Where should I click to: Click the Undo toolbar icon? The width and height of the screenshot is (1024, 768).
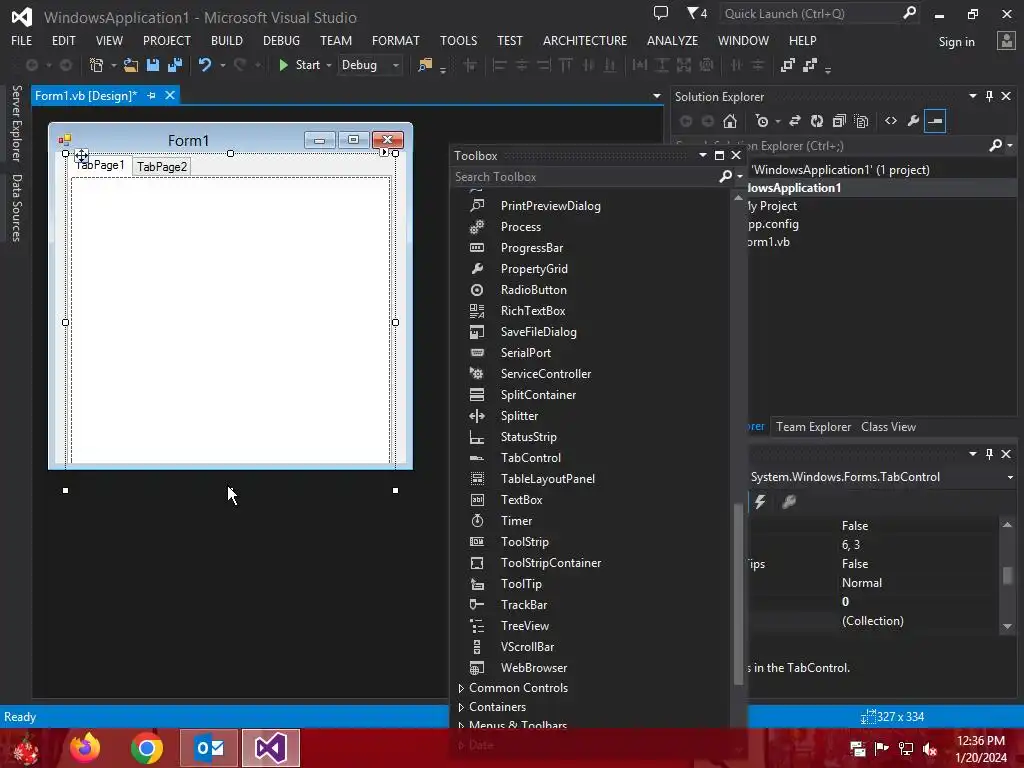tap(205, 65)
